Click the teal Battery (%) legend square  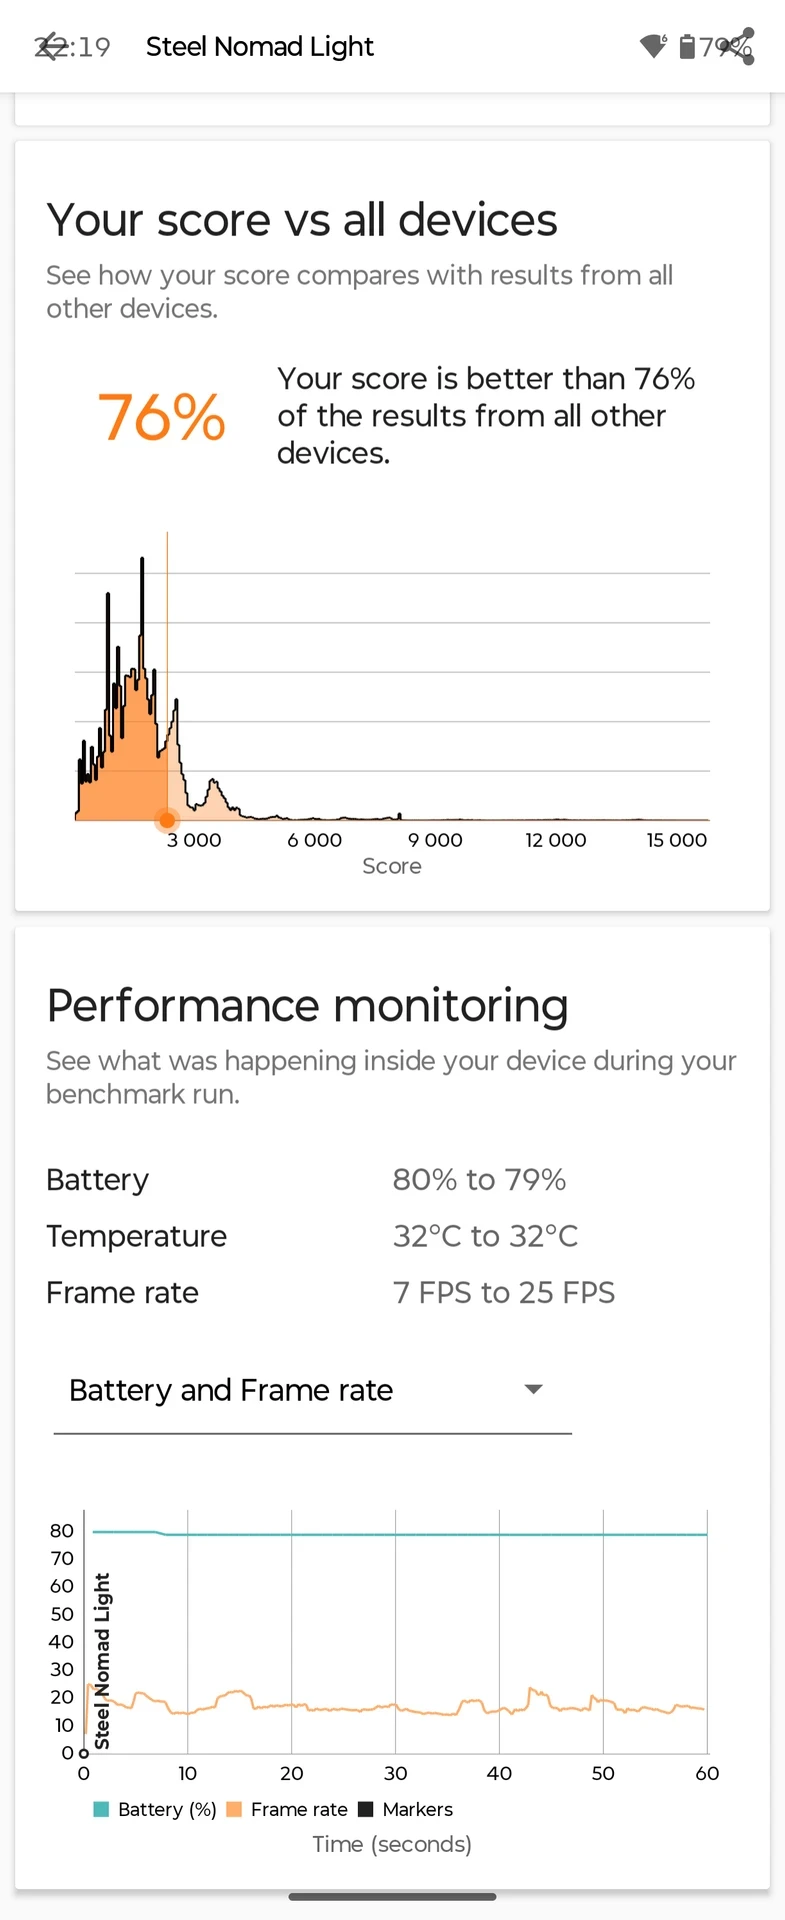click(101, 1809)
